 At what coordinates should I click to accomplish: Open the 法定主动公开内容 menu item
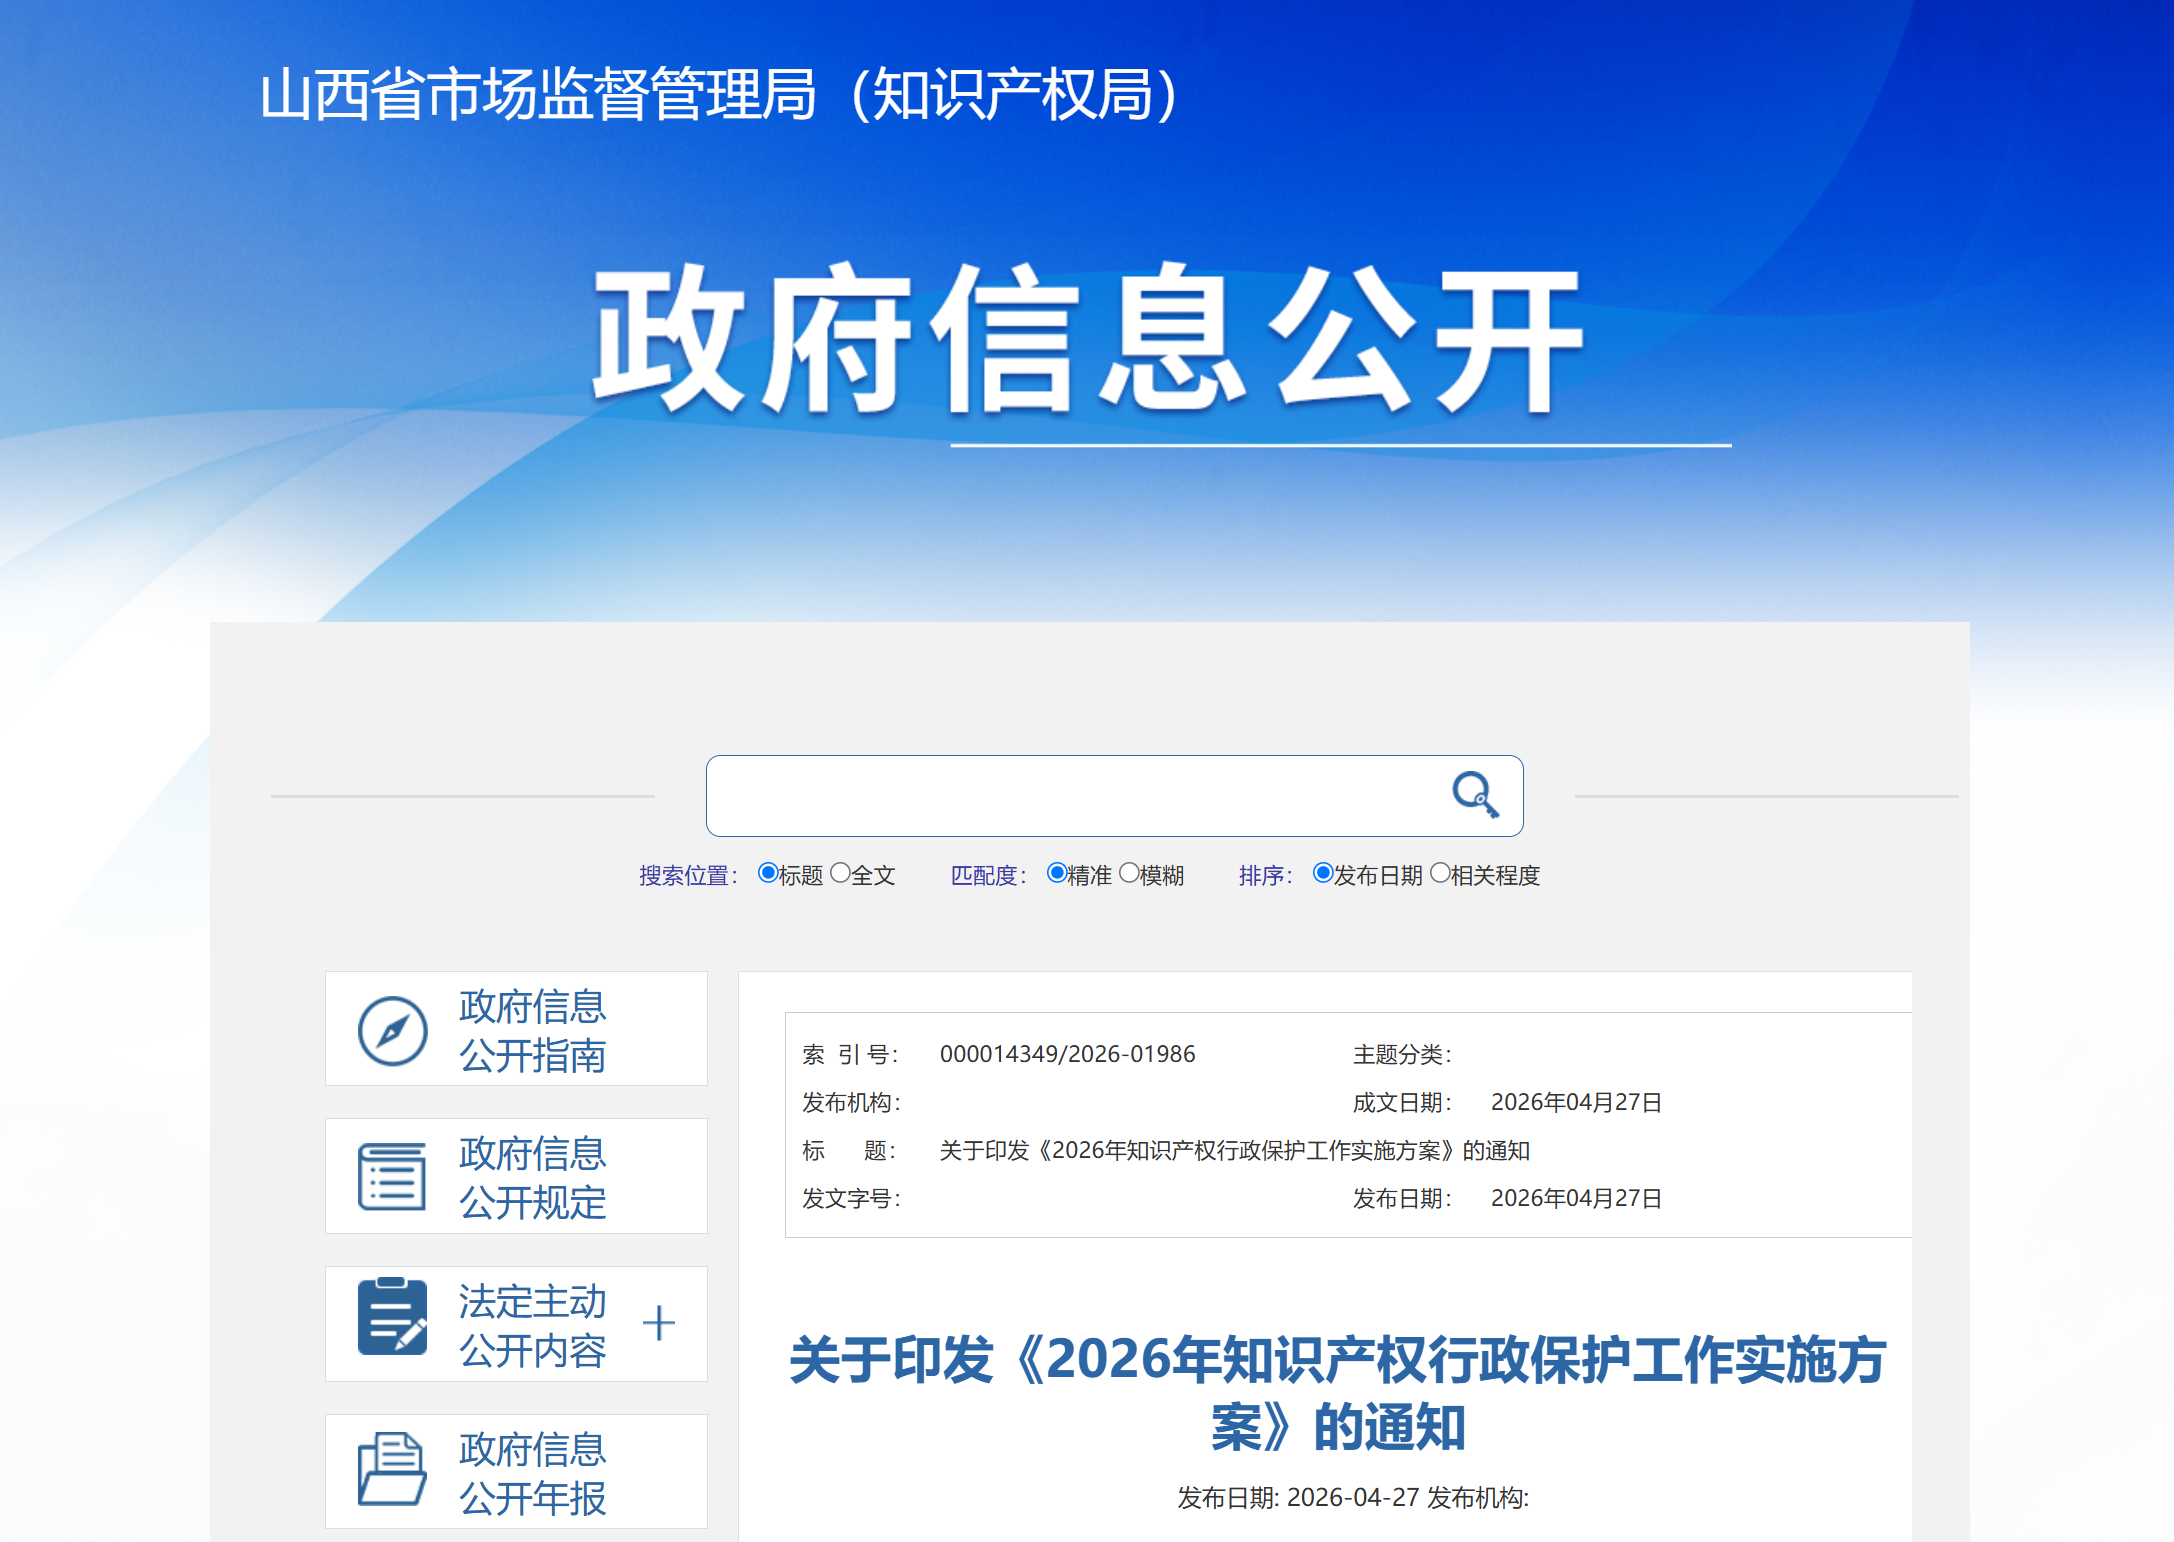532,1325
